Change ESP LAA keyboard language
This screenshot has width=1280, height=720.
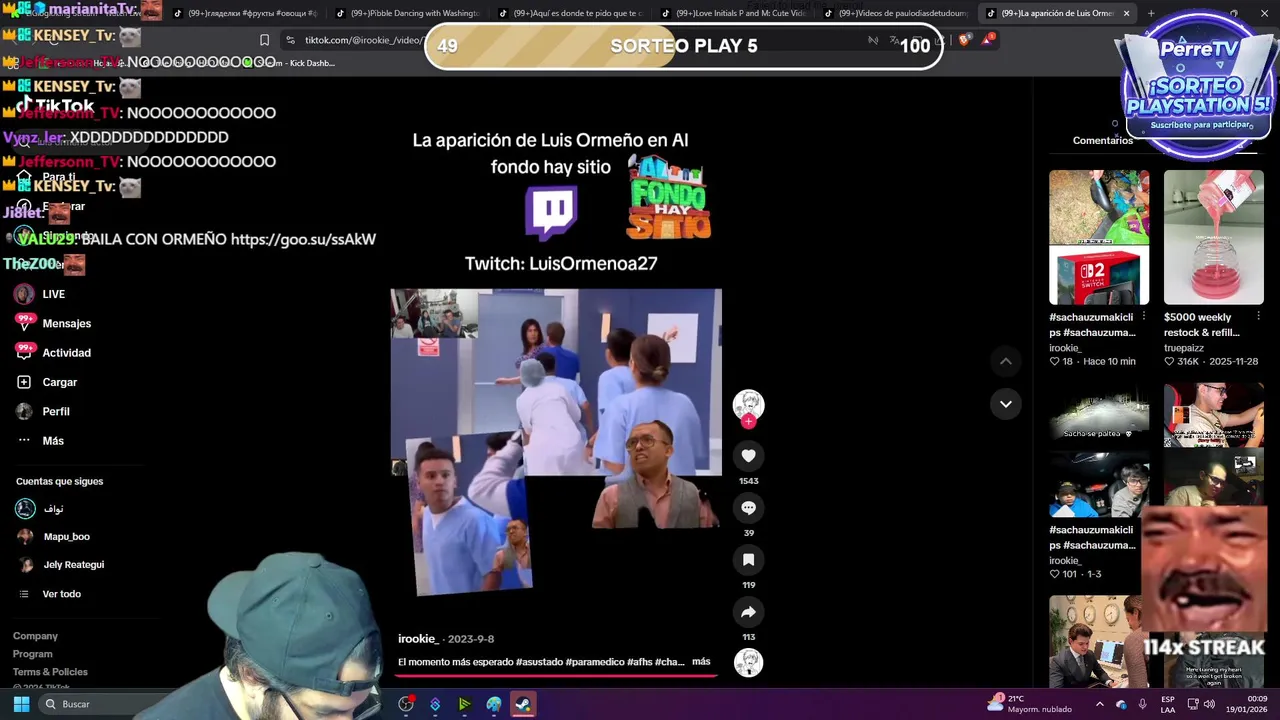[x=1168, y=704]
